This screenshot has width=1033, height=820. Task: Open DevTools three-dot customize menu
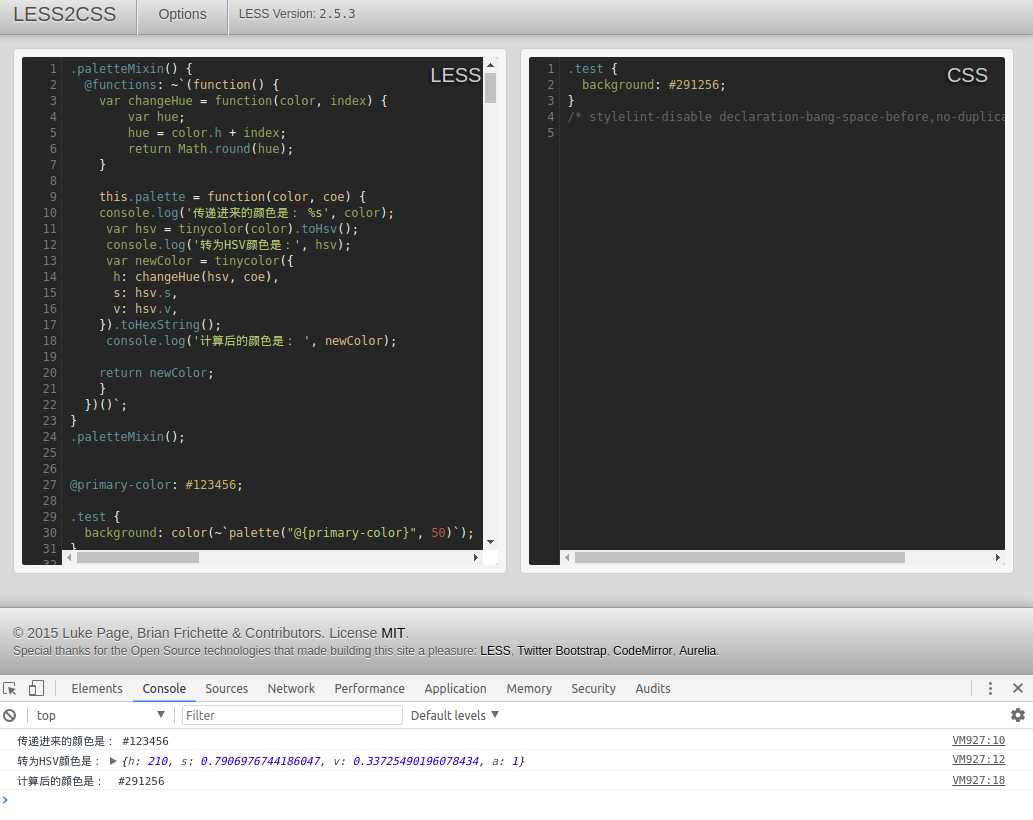pyautogui.click(x=990, y=688)
